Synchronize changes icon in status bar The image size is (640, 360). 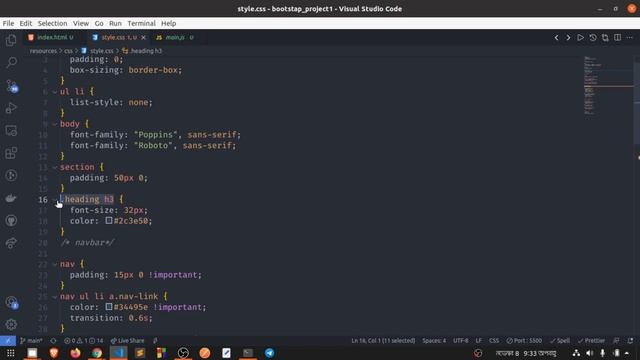[x=53, y=340]
